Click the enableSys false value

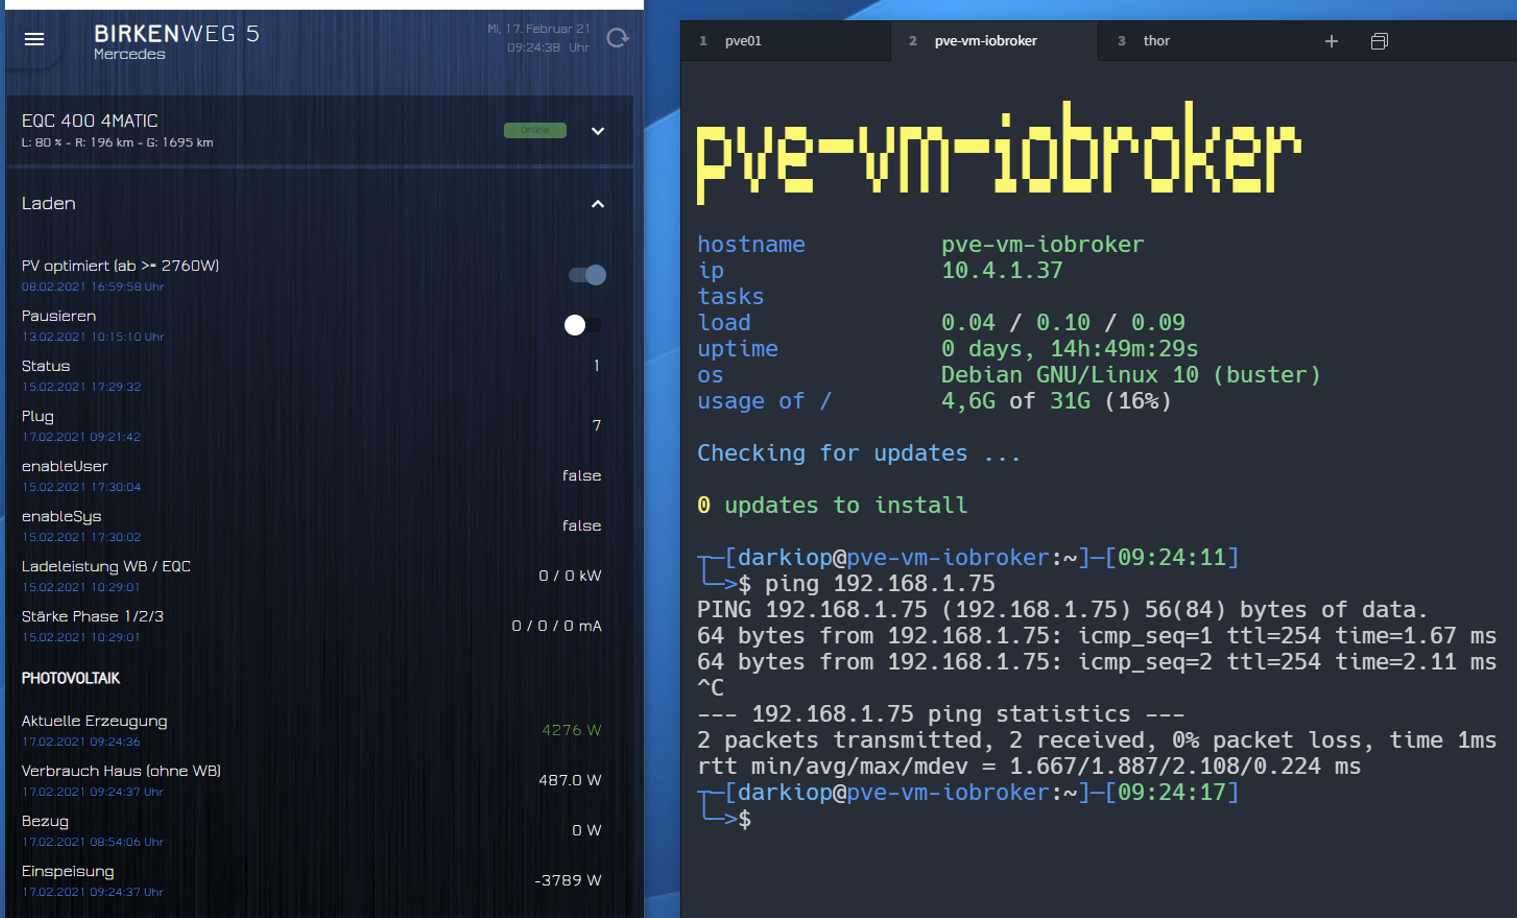(581, 526)
